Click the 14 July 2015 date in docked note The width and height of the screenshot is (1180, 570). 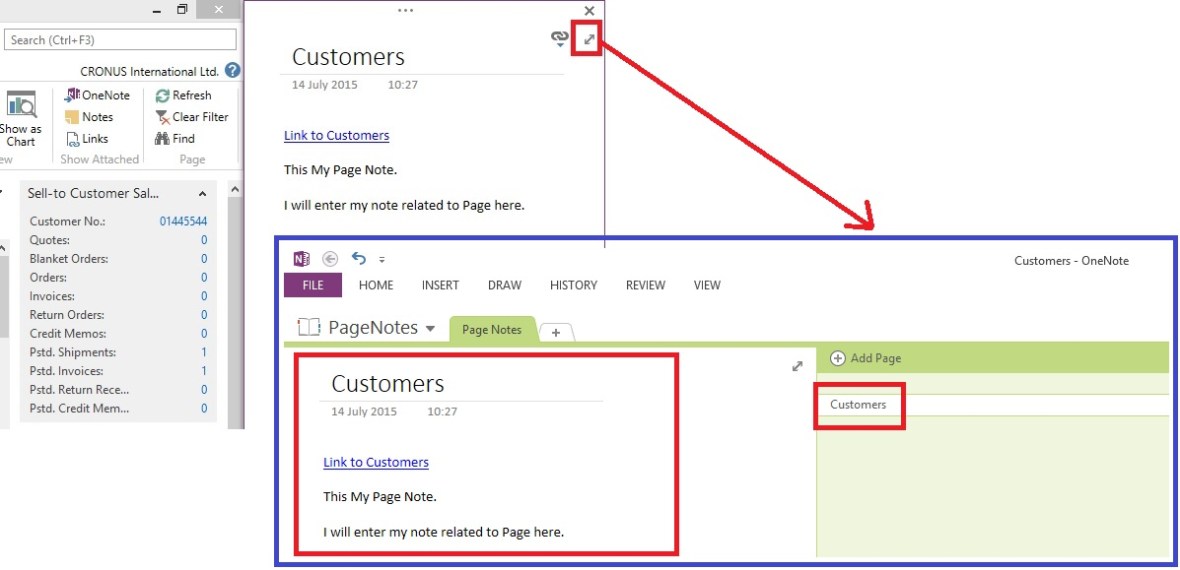(x=325, y=85)
